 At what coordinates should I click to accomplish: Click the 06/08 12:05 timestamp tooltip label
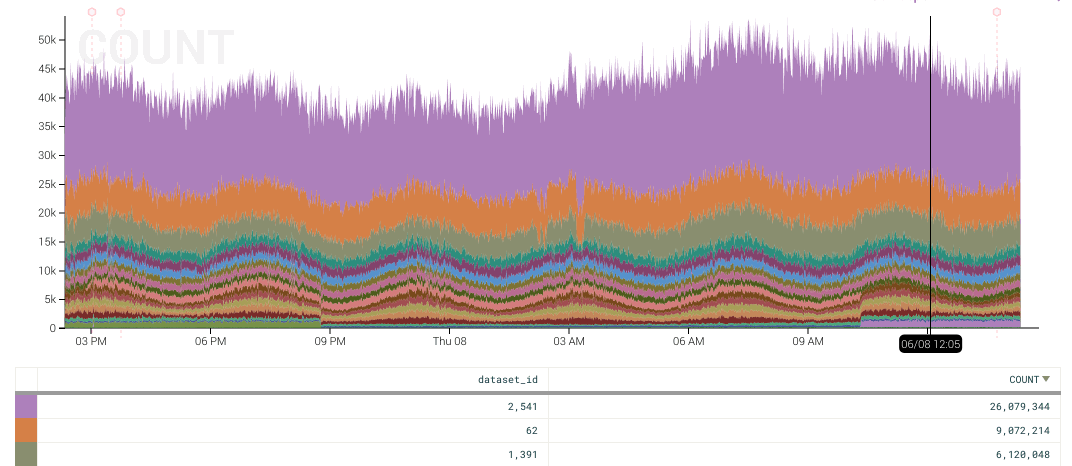click(930, 344)
